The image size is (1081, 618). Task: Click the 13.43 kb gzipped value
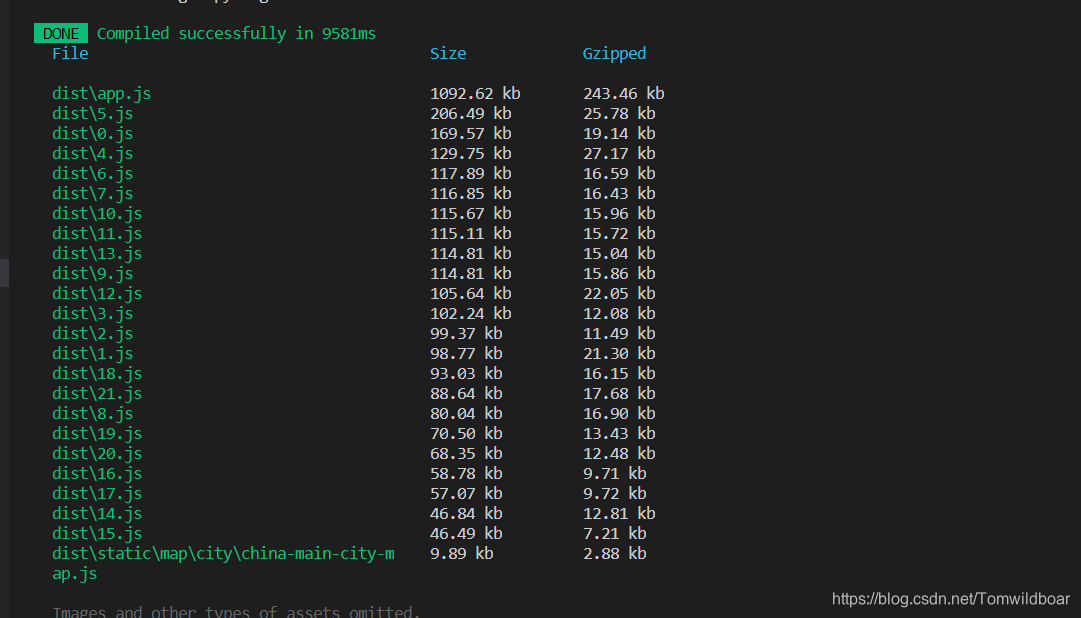[619, 433]
